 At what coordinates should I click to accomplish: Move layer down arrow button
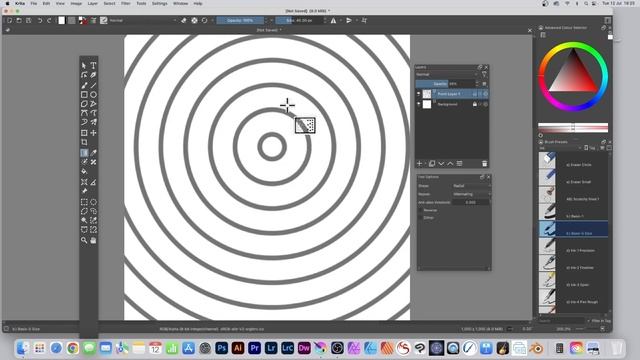click(441, 164)
